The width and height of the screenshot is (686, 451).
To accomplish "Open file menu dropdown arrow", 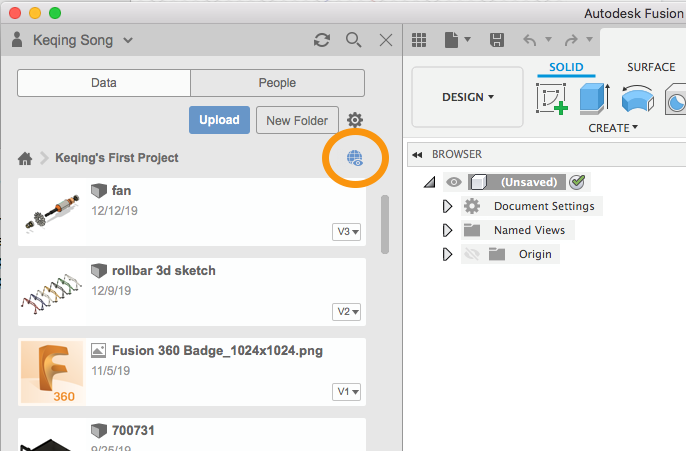I will 467,39.
